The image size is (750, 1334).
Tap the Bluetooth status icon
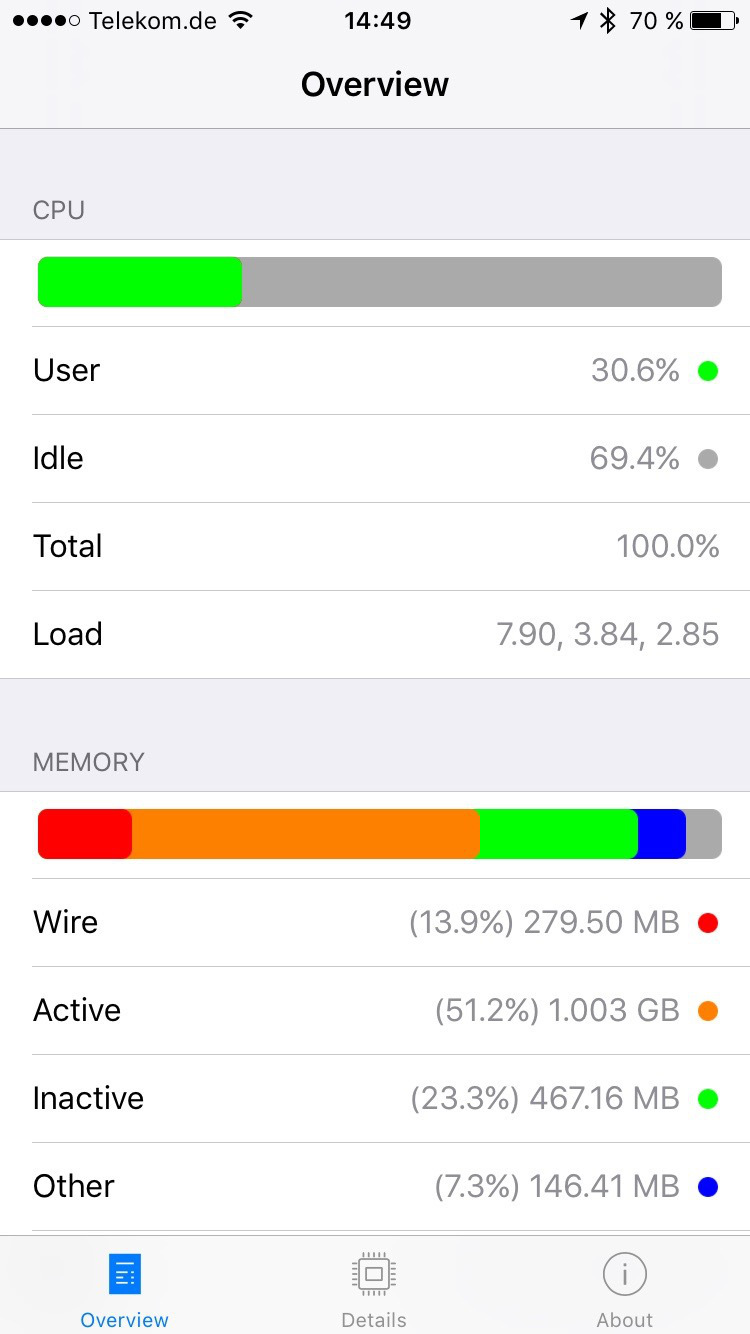[x=607, y=20]
